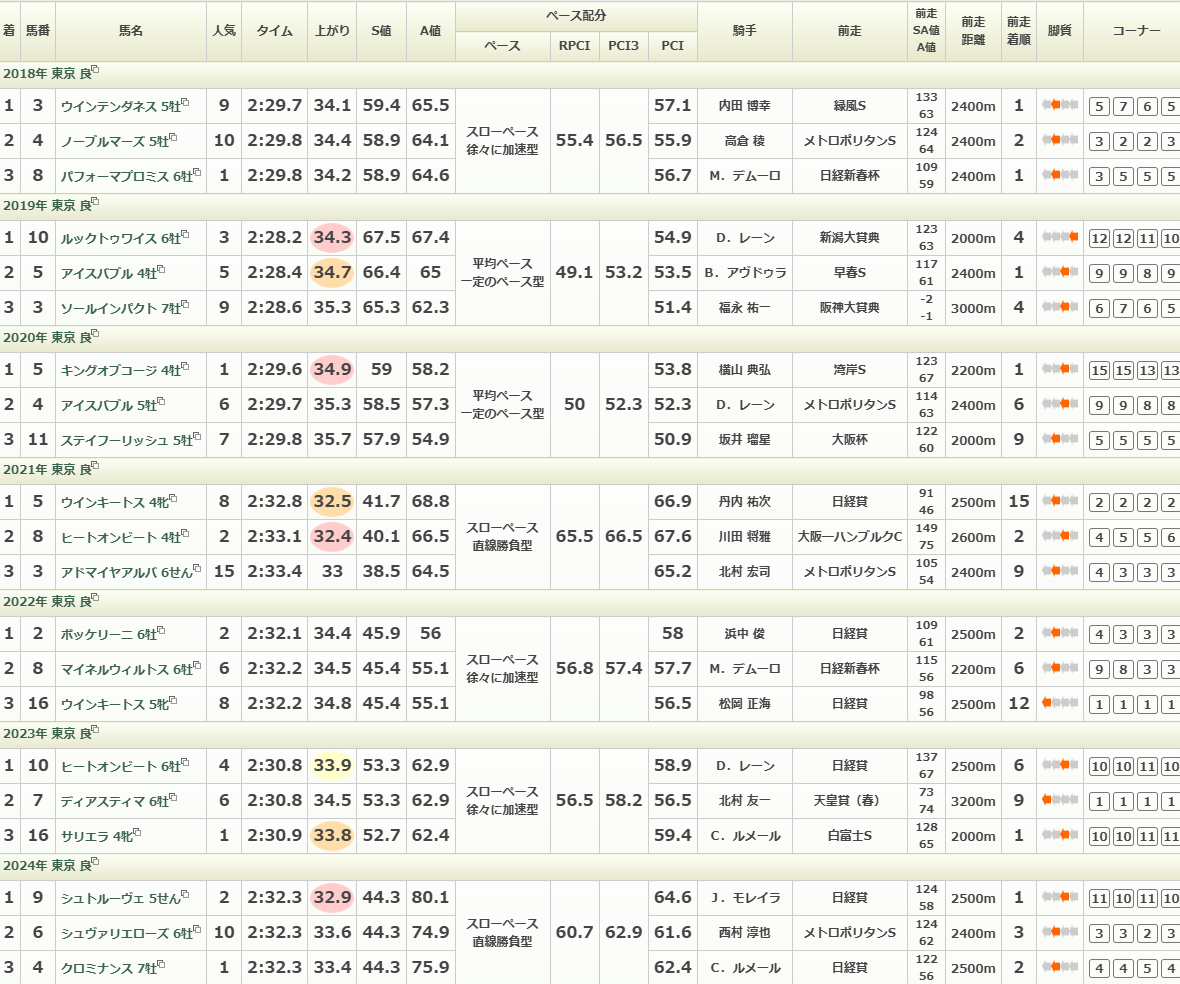Open the popup icon next to 2019年 東京 良

96,203
